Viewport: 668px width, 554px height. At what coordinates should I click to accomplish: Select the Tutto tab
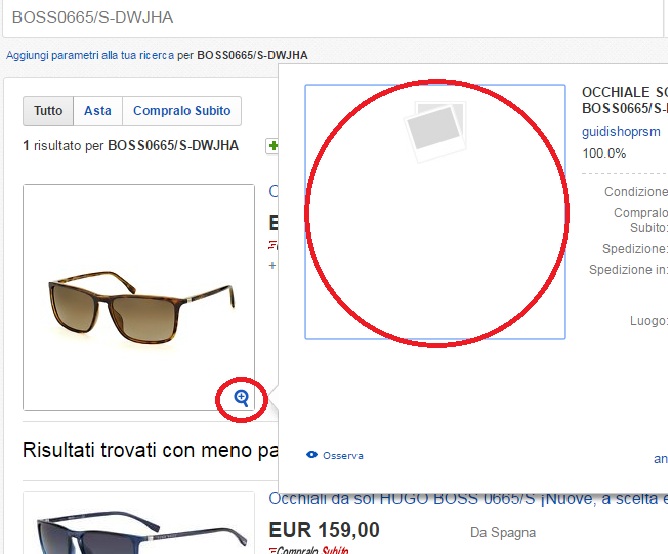point(48,111)
